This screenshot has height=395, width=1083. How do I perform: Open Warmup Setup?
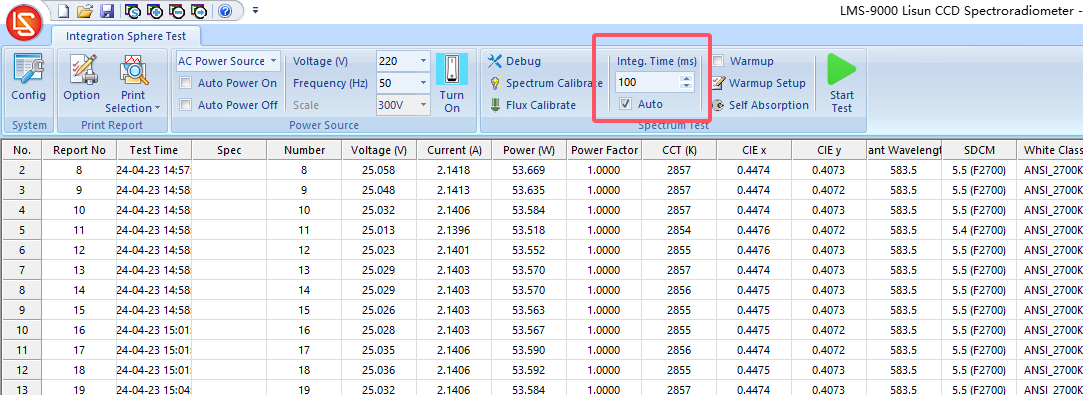758,83
